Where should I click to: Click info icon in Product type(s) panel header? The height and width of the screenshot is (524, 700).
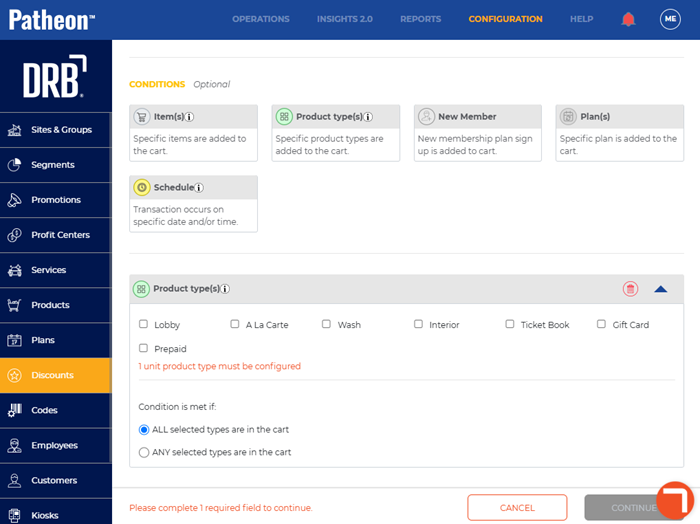tap(225, 289)
